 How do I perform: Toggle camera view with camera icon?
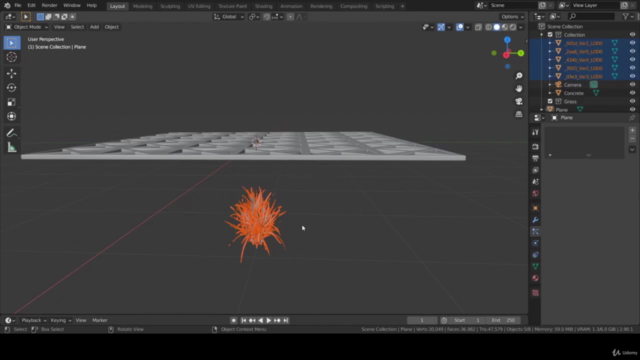coord(519,101)
